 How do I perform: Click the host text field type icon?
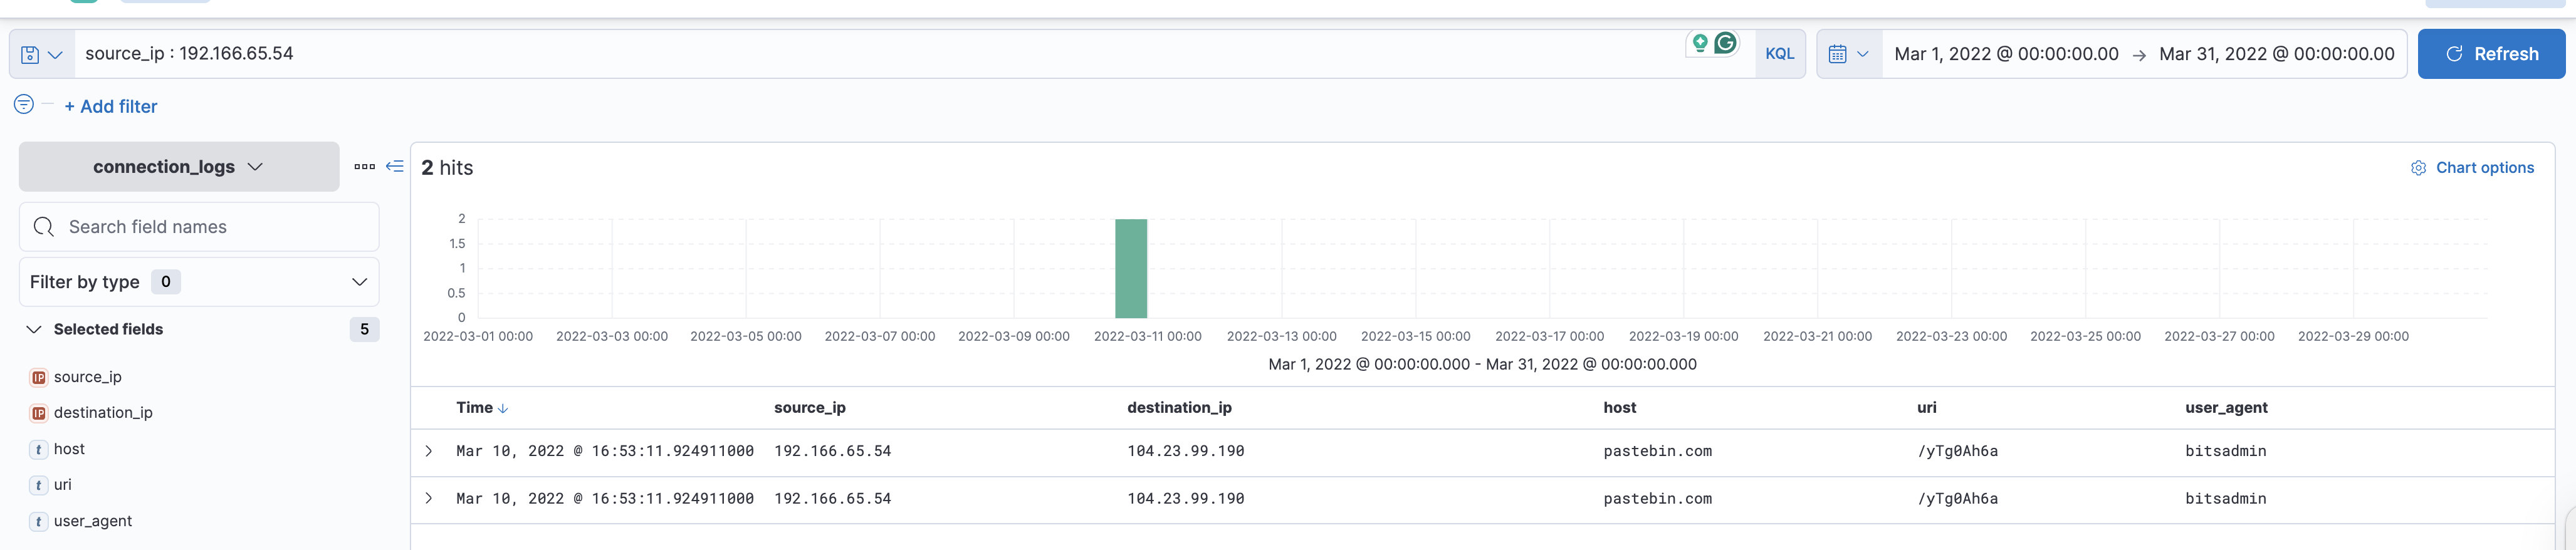click(x=39, y=449)
